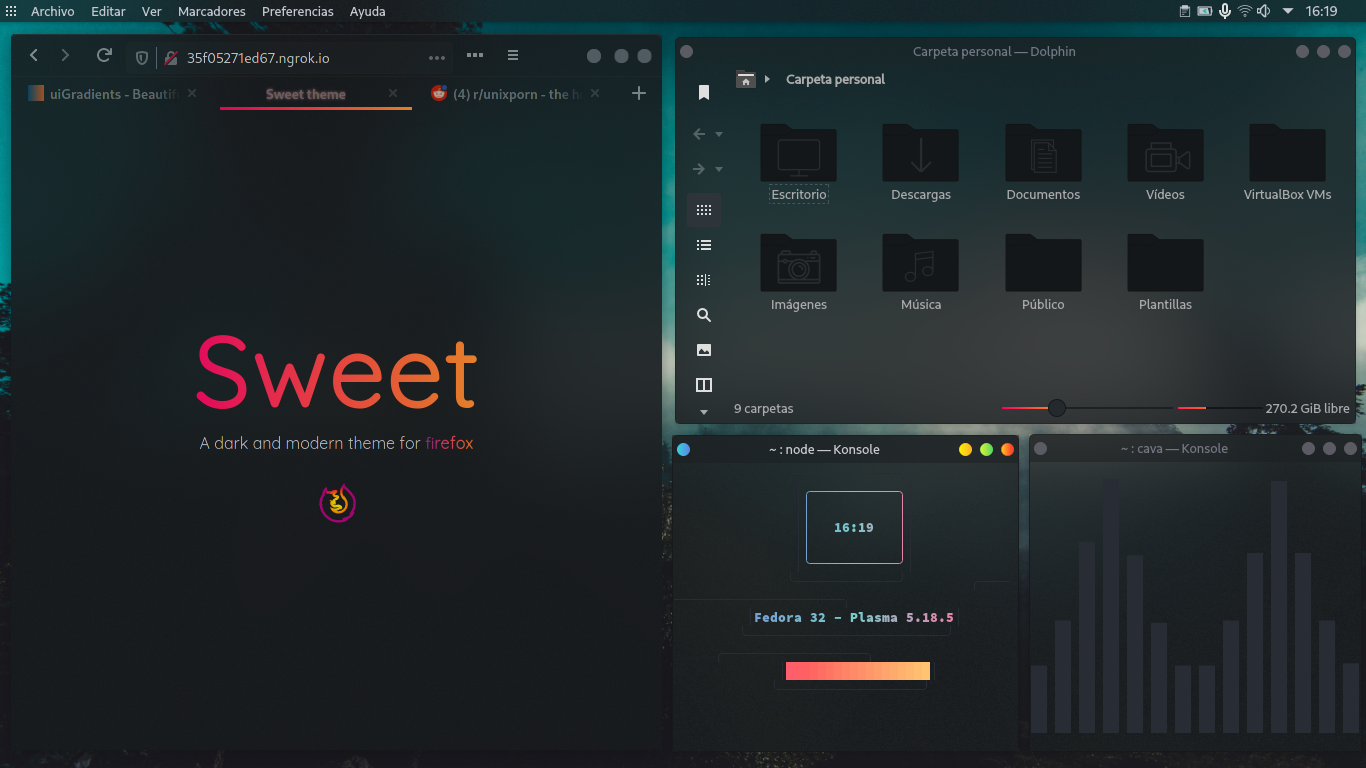
Task: Open Wi-Fi network tray icon
Action: [x=1244, y=11]
